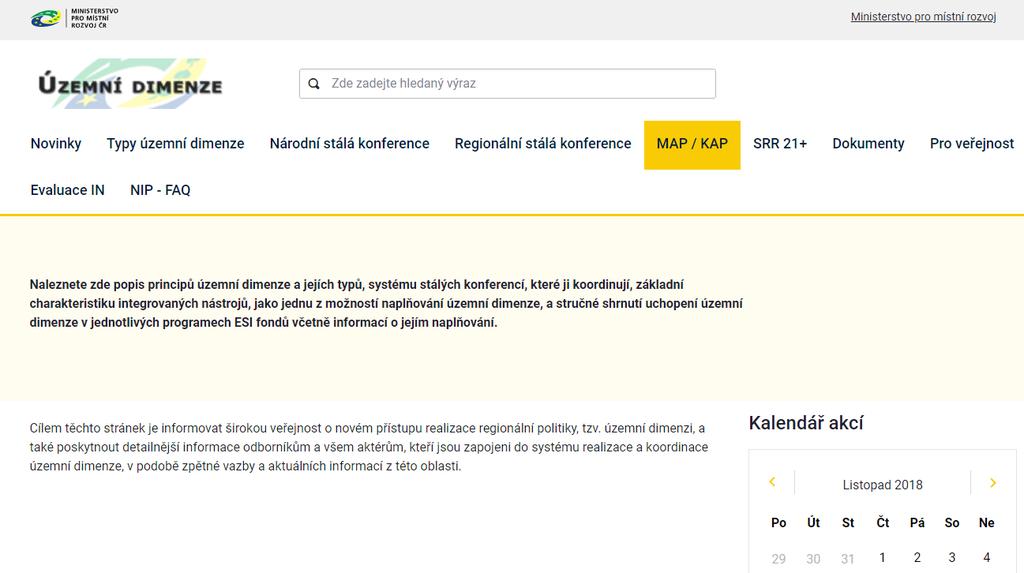Viewport: 1024px width, 573px height.
Task: Click the Listopad 2018 month label
Action: click(882, 485)
